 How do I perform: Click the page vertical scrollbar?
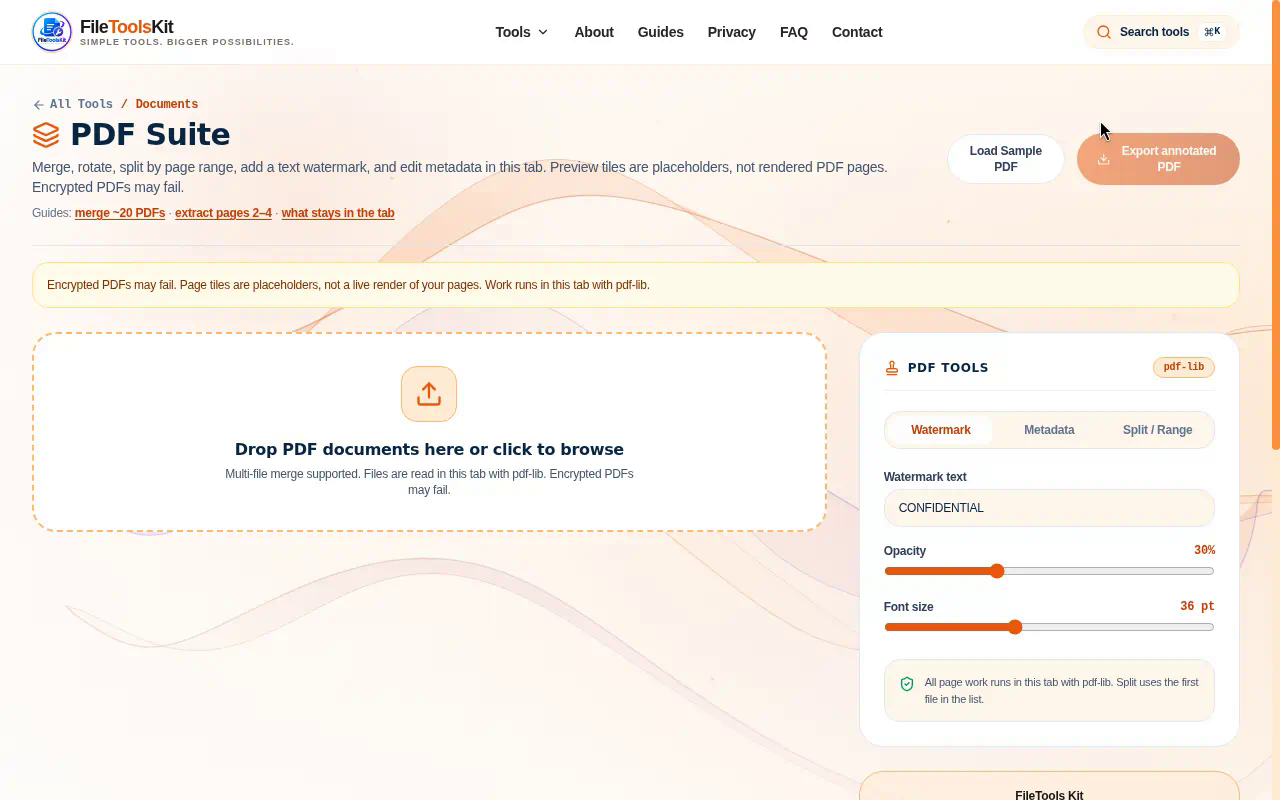[1275, 225]
